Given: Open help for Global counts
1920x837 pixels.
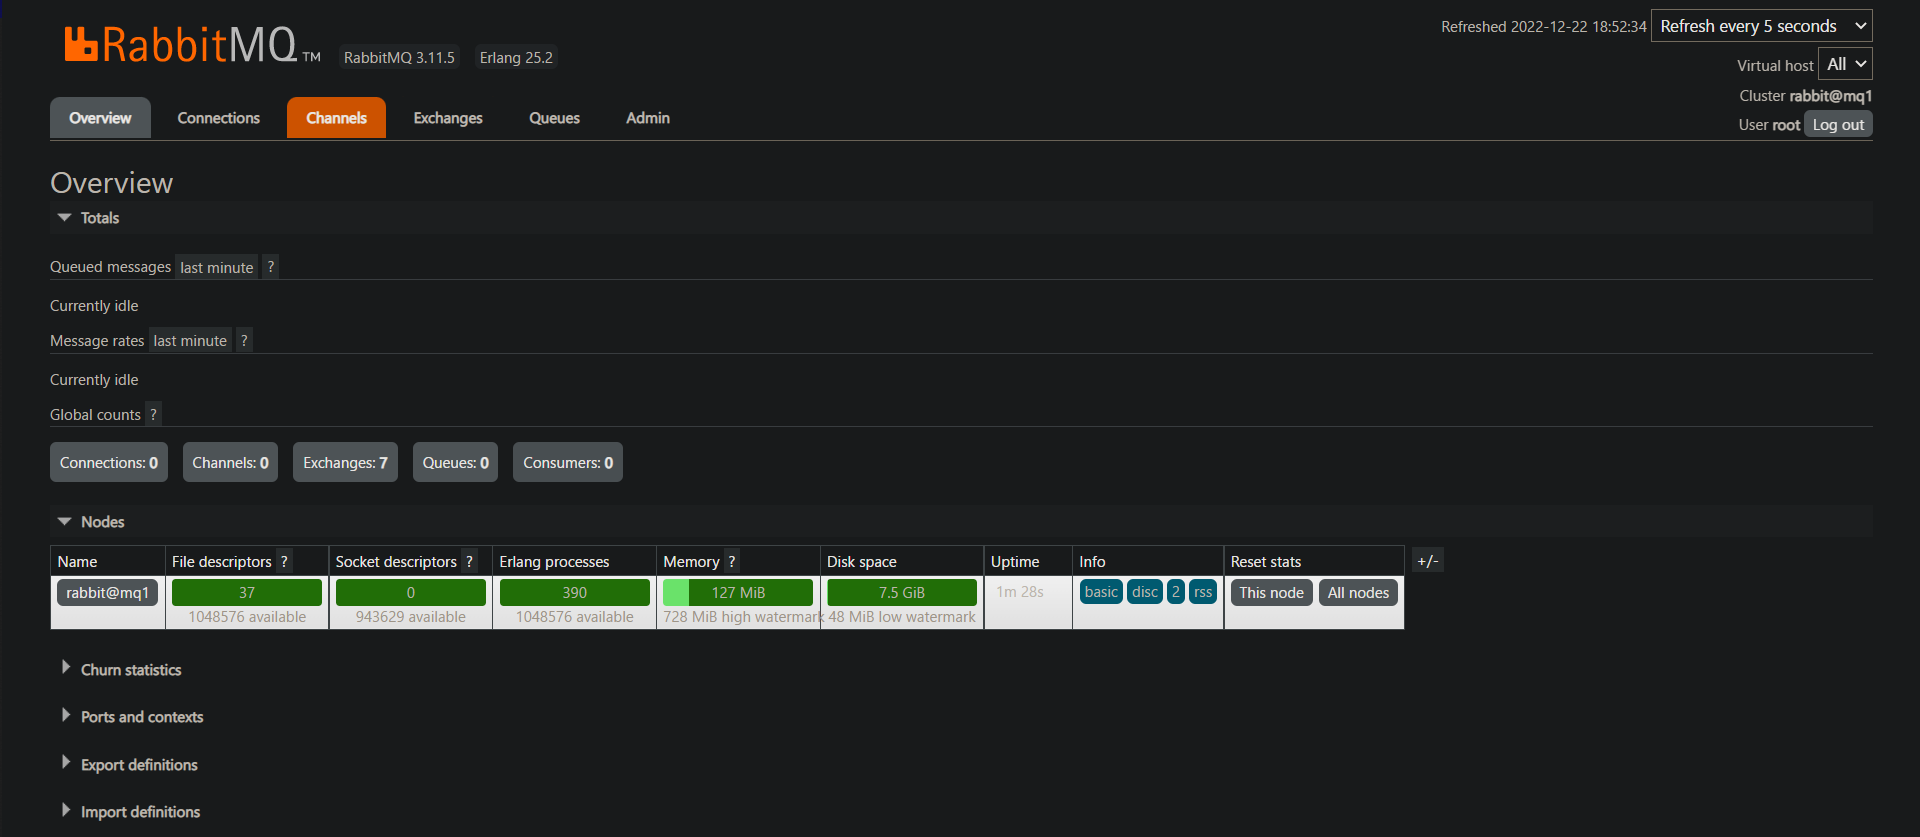Looking at the screenshot, I should 153,414.
